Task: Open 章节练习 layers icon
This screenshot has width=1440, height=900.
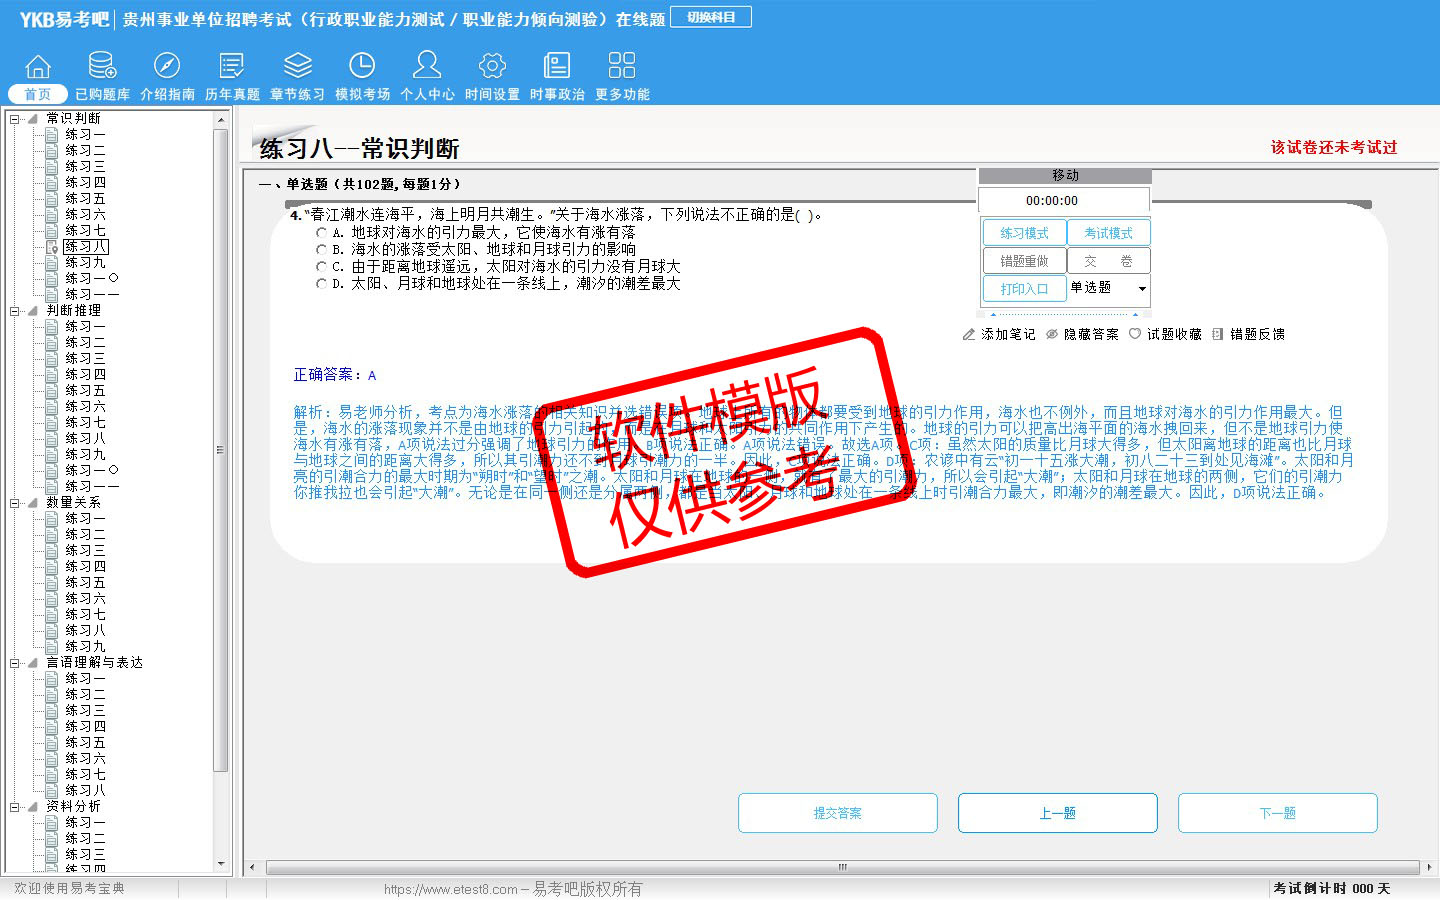Action: point(297,66)
